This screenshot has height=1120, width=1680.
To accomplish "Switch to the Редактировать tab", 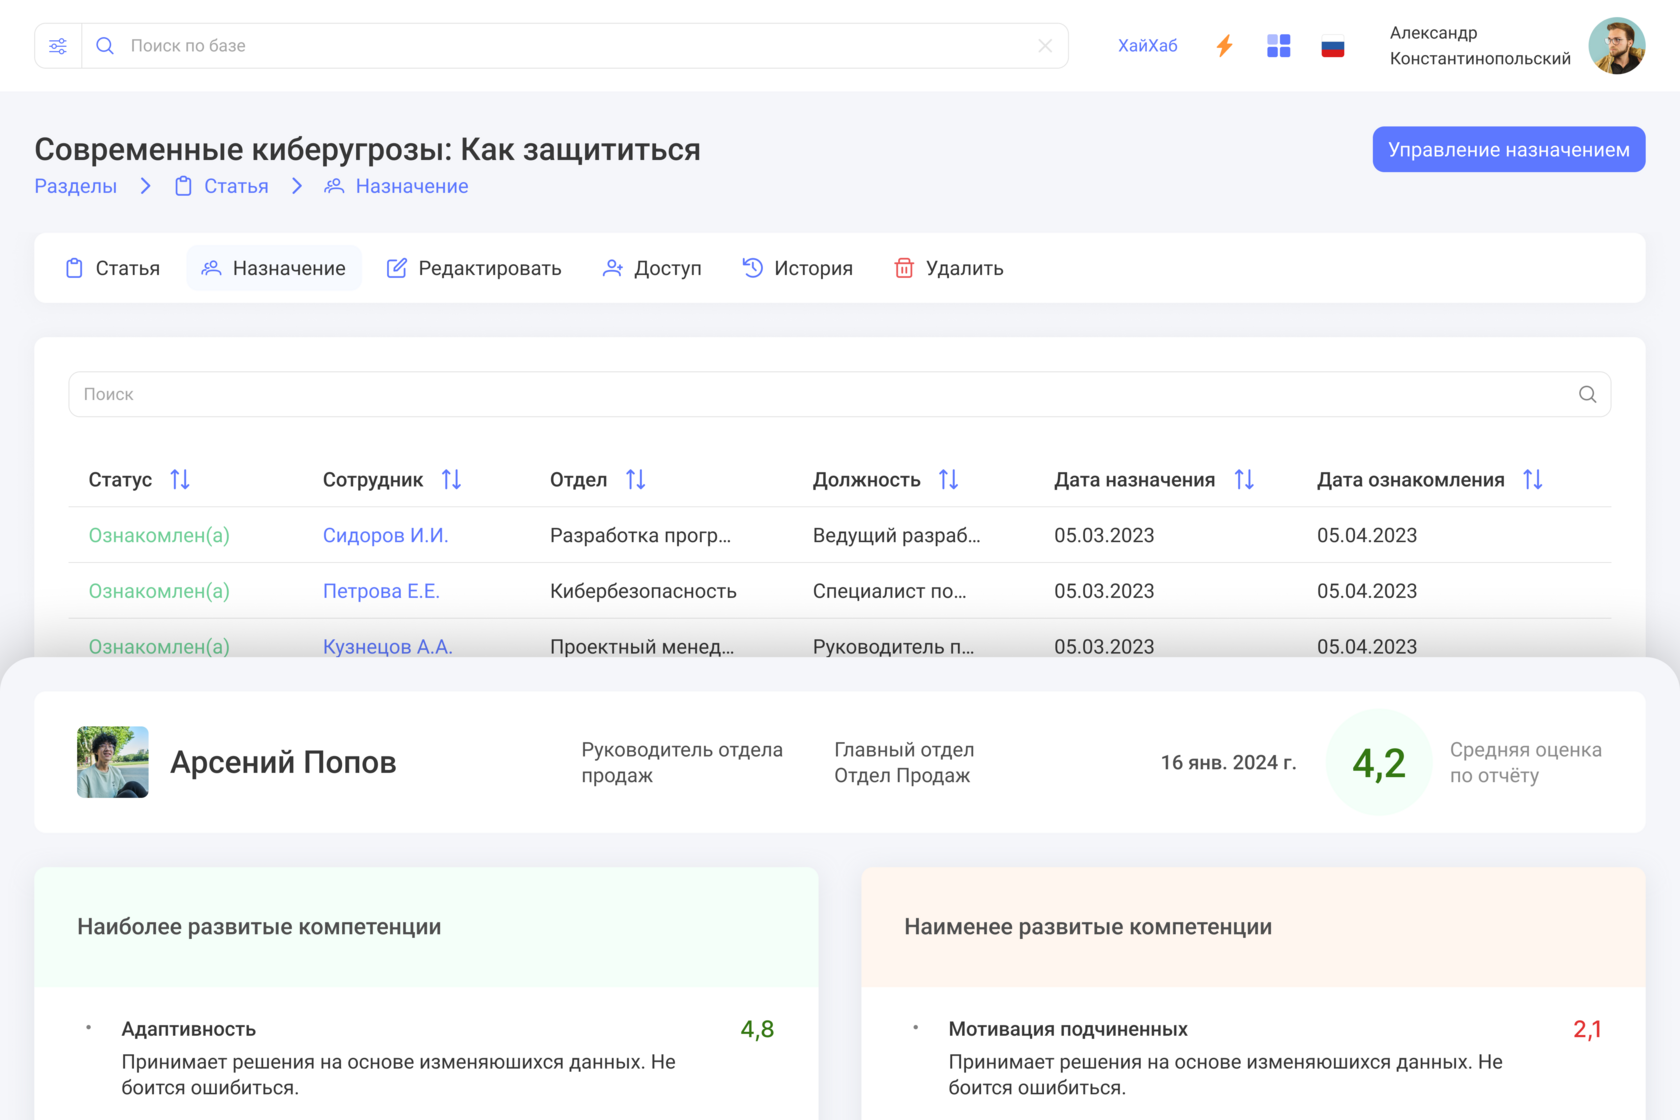I will [x=474, y=268].
